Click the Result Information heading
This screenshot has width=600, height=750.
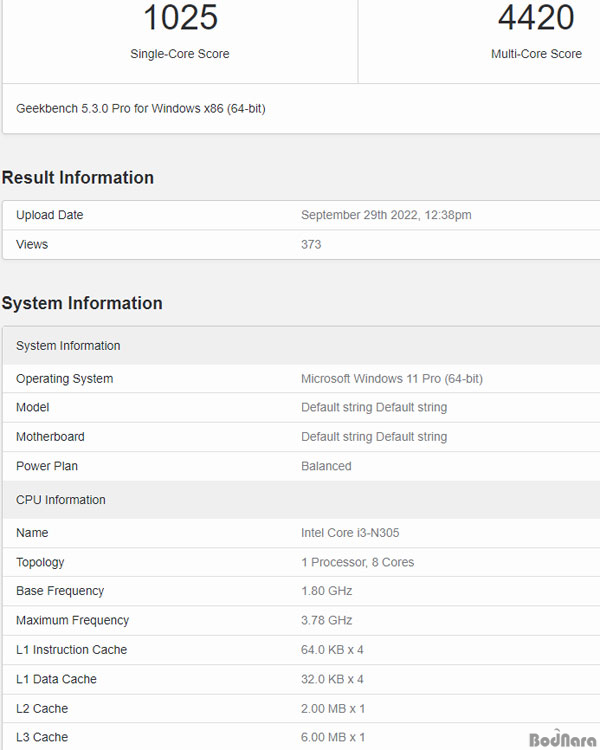pyautogui.click(x=78, y=177)
